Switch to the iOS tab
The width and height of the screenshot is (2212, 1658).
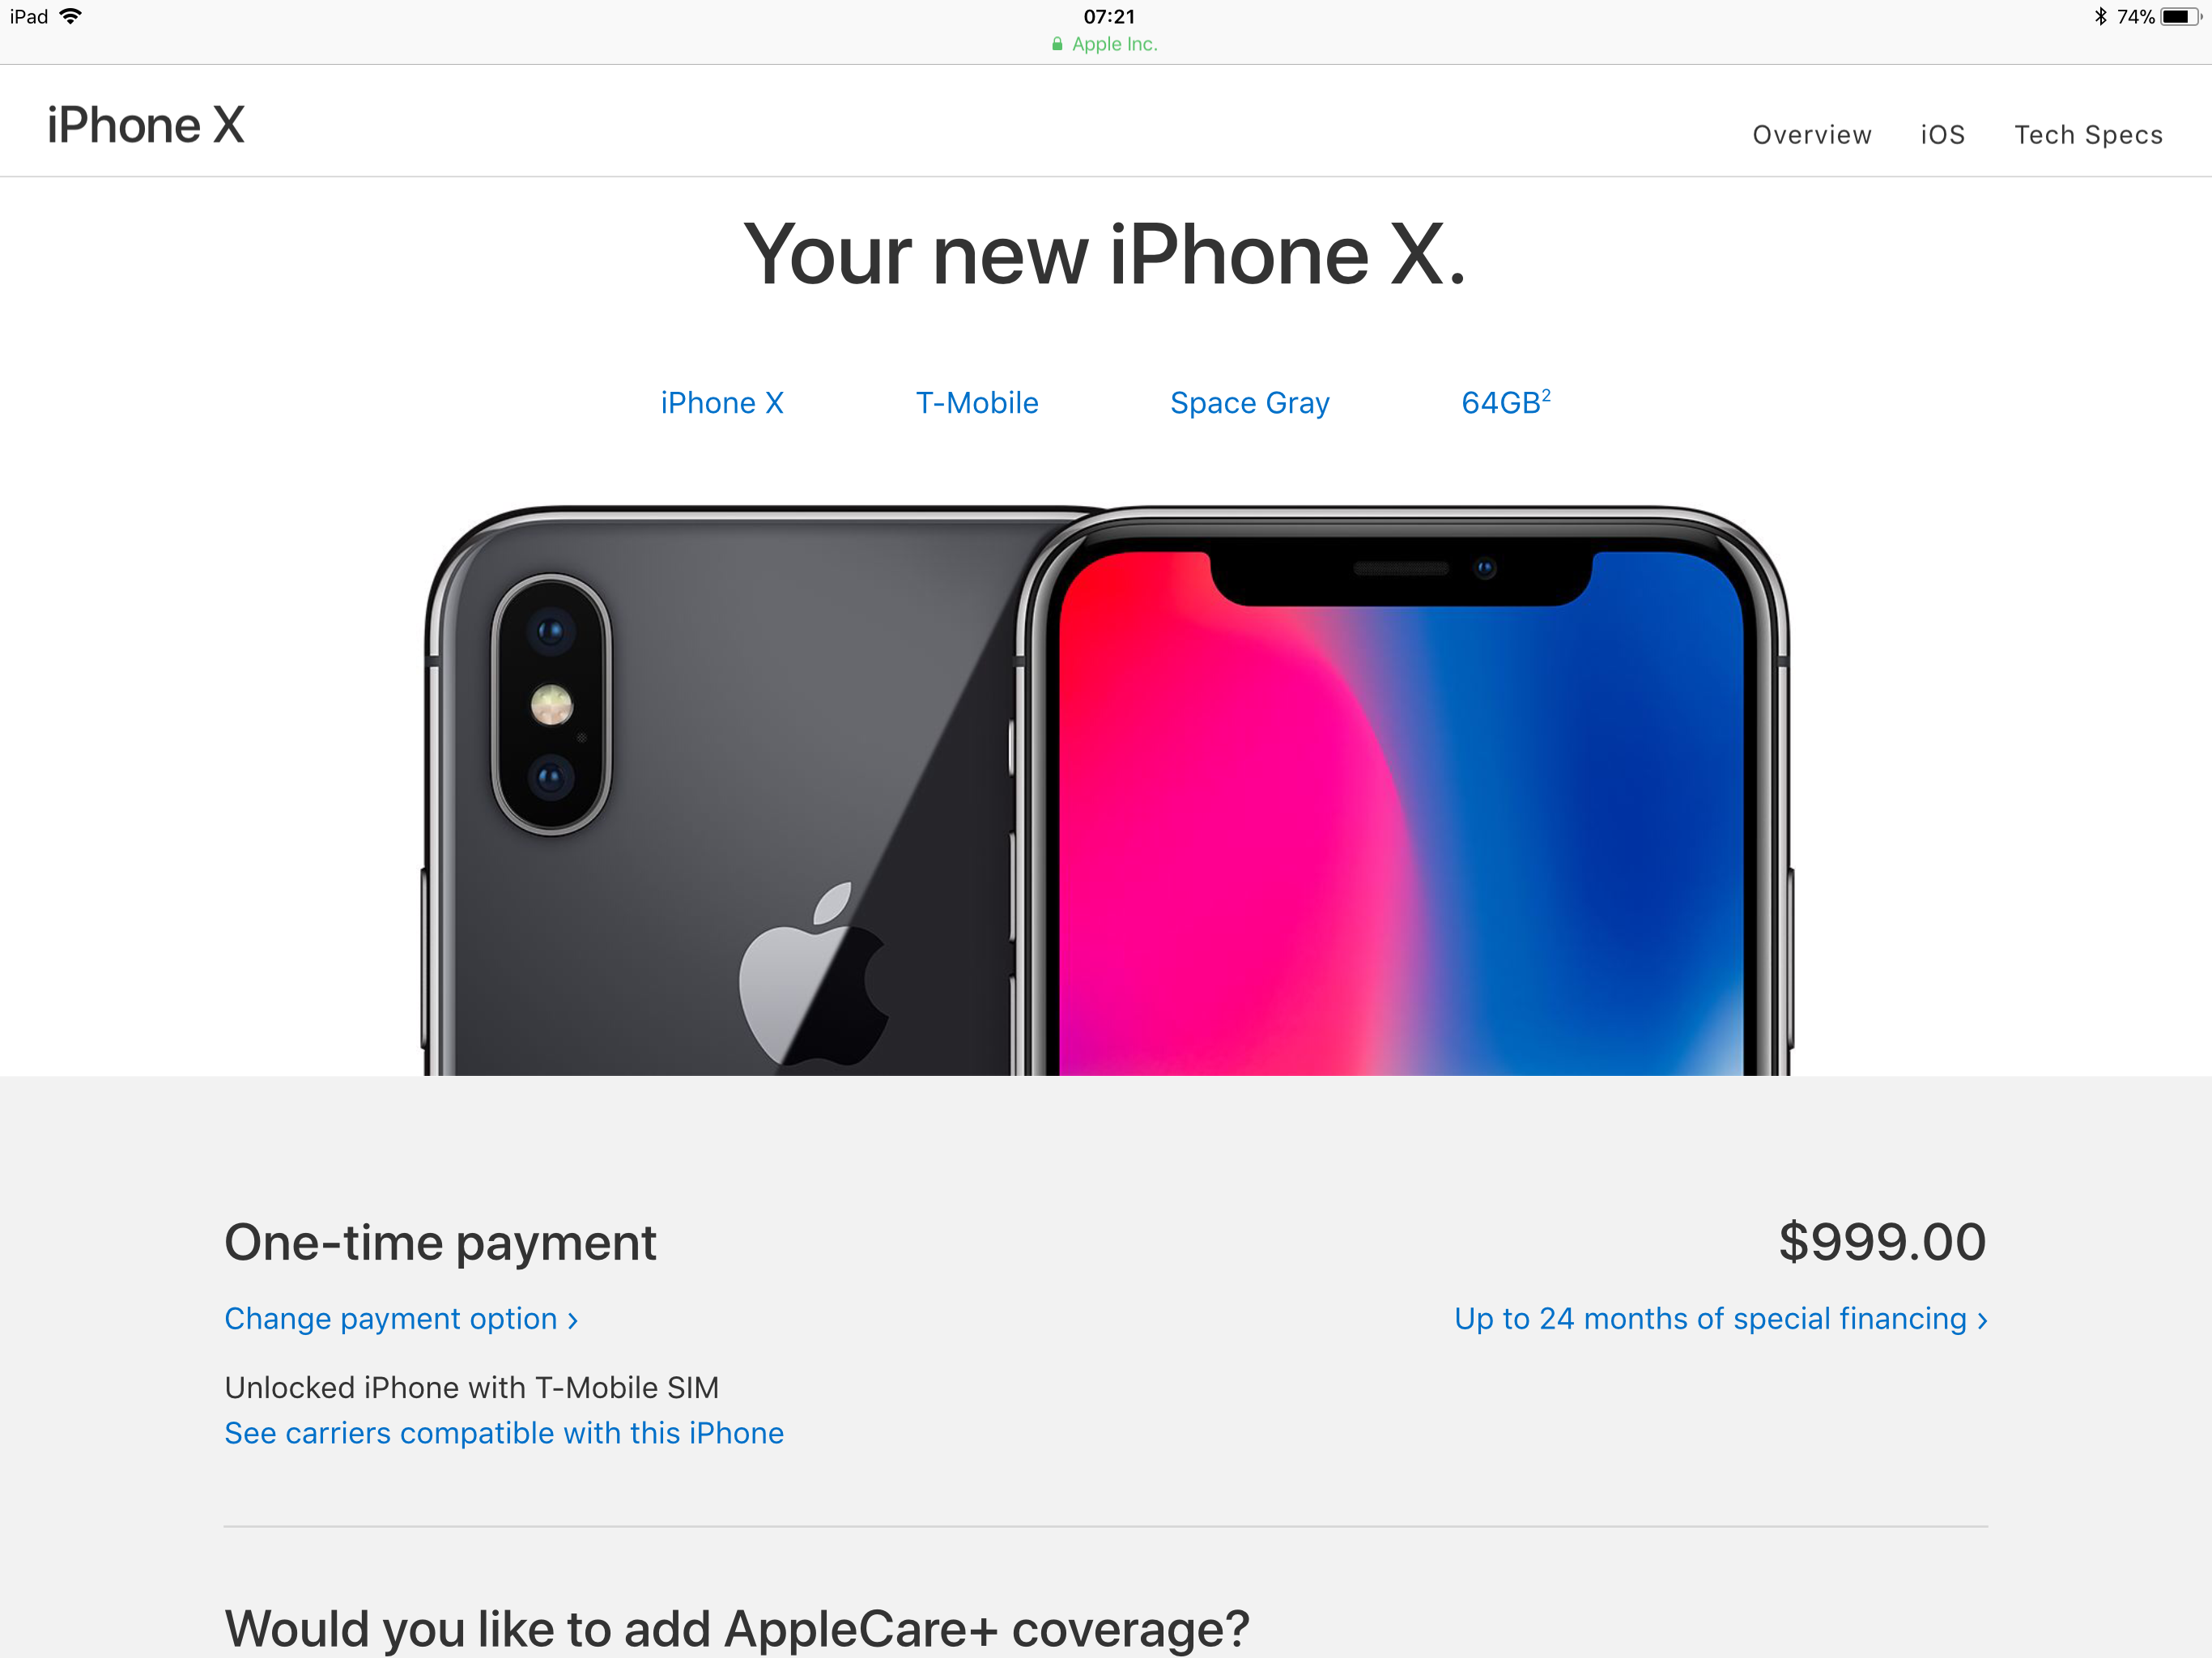click(x=1942, y=135)
